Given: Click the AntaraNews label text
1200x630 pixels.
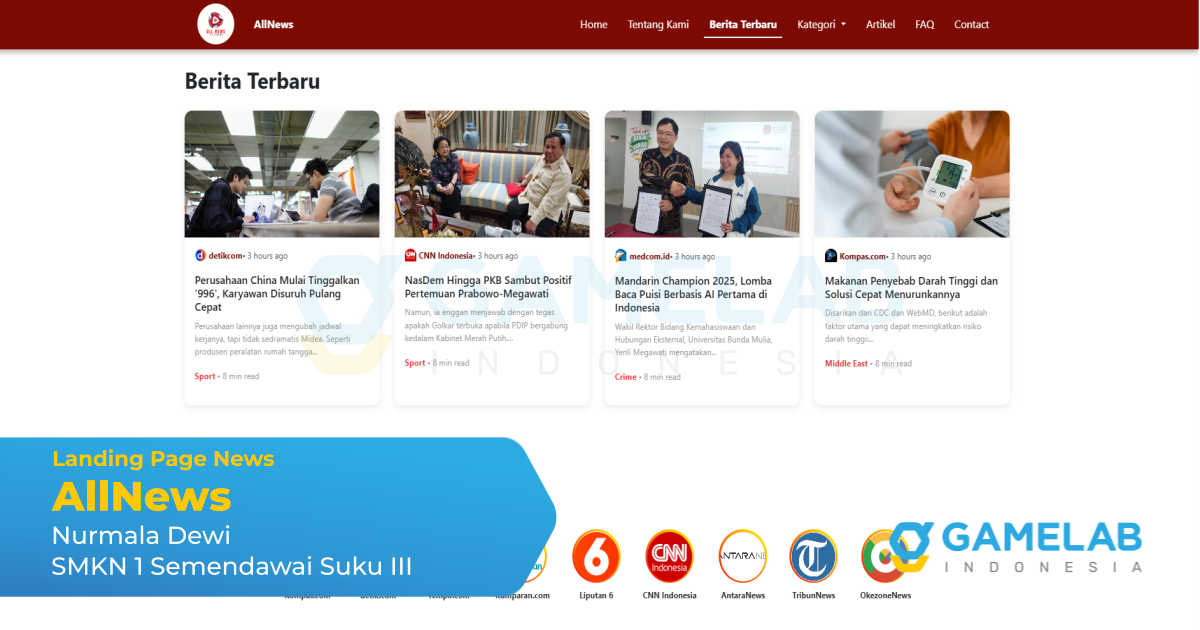Looking at the screenshot, I should click(743, 596).
